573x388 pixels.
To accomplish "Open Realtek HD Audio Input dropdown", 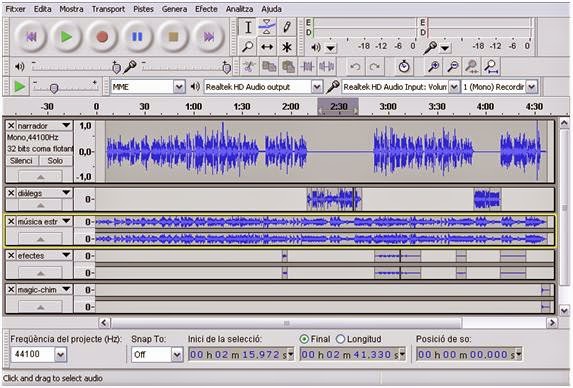I will click(454, 87).
